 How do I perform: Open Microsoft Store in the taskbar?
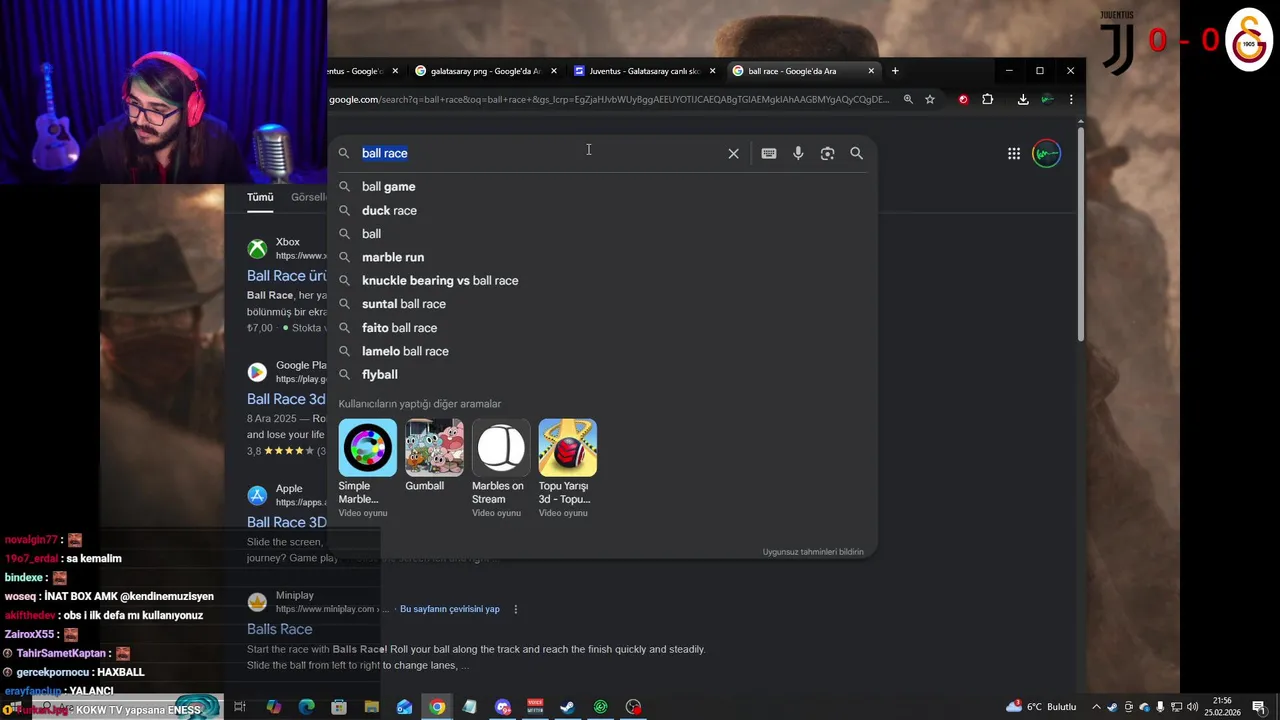339,707
